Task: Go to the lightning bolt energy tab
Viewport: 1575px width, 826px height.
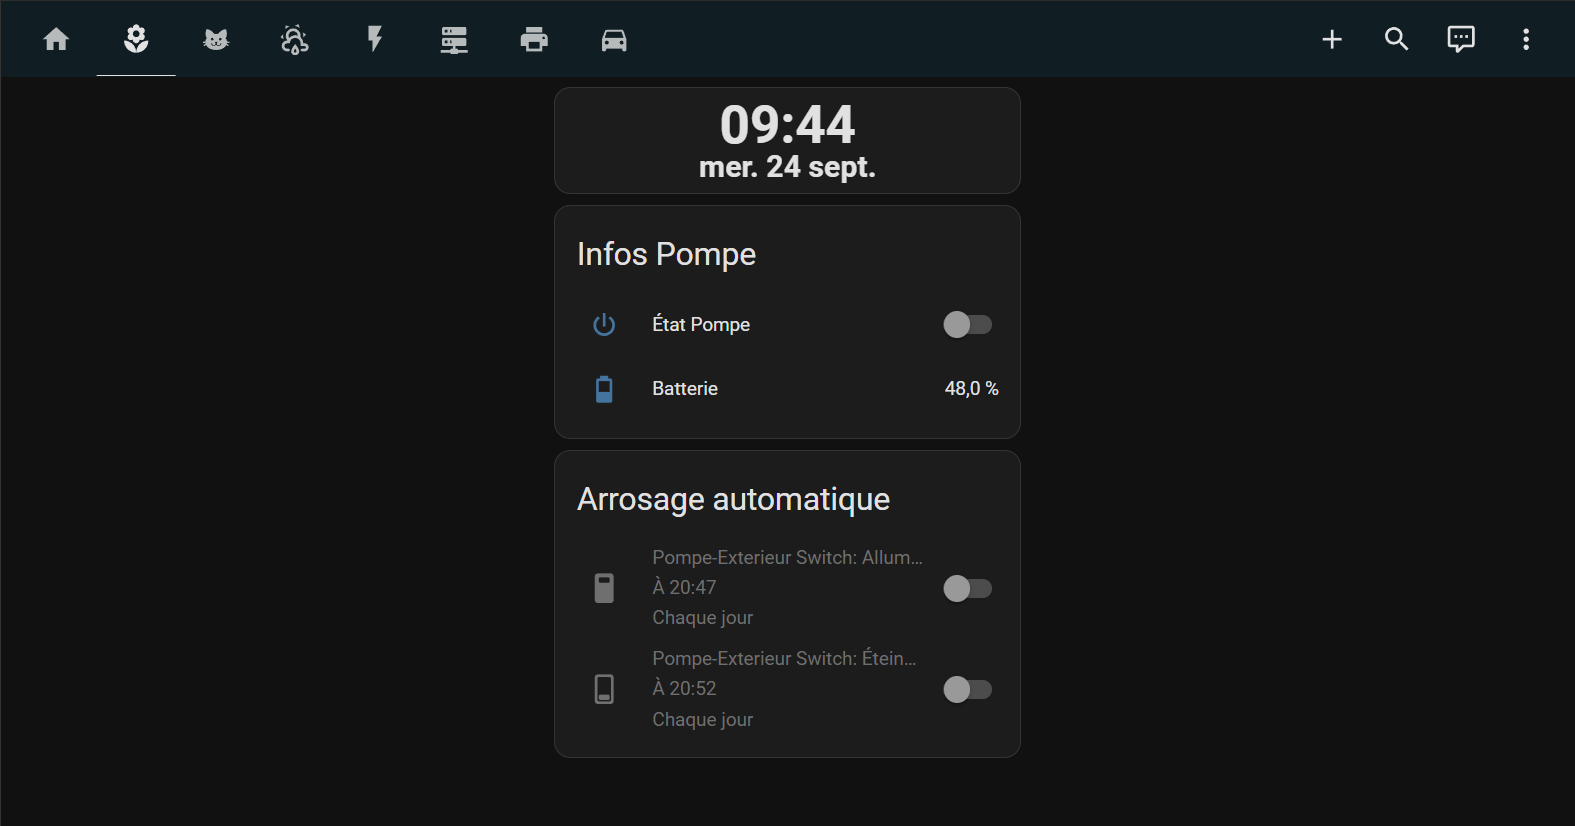Action: 375,39
